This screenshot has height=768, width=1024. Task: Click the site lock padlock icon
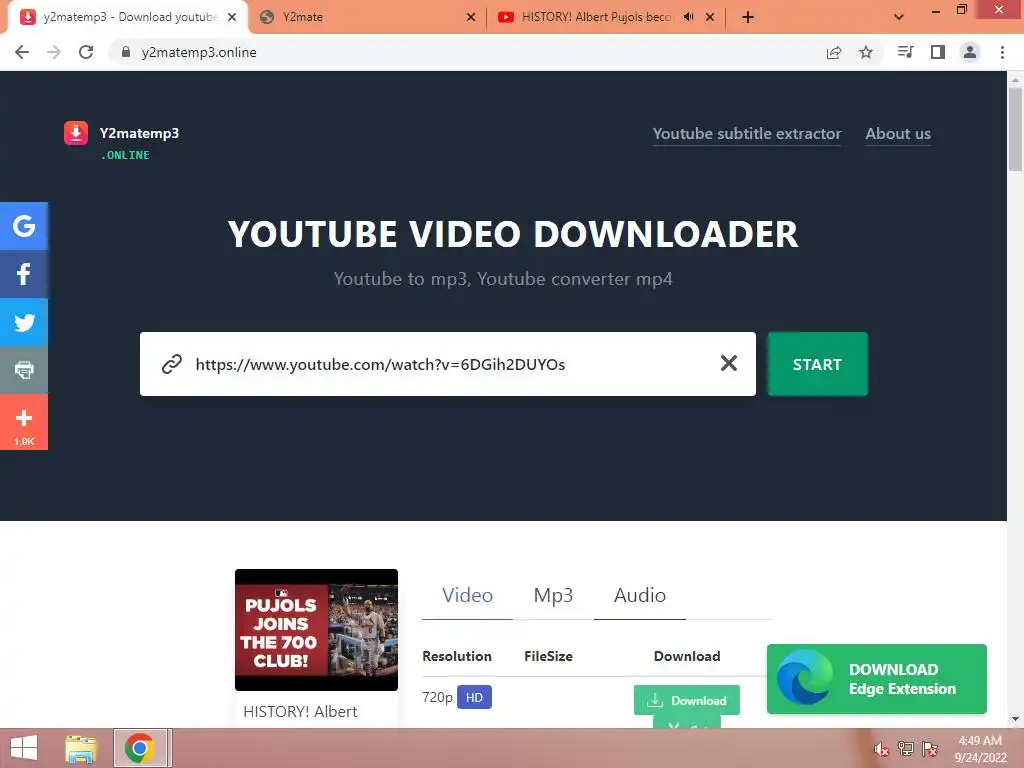coord(126,52)
